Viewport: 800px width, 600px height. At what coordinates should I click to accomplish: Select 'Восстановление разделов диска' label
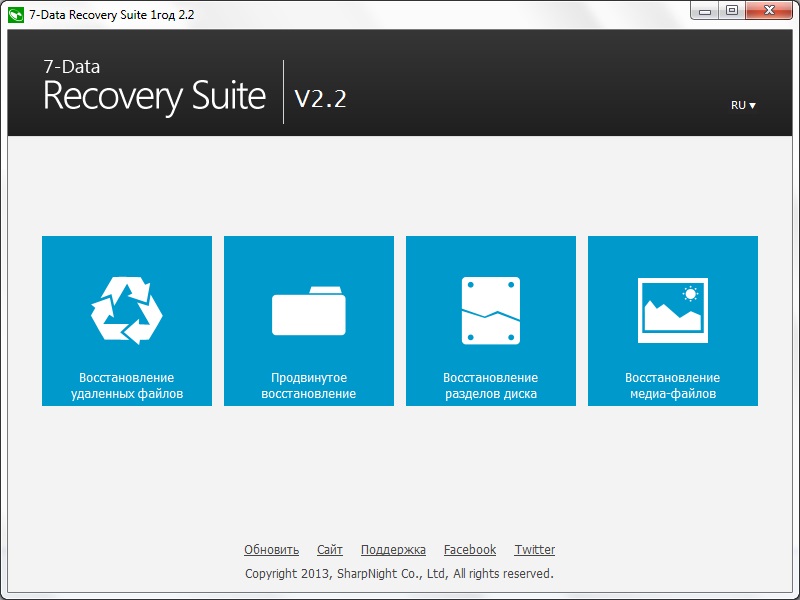click(x=491, y=386)
